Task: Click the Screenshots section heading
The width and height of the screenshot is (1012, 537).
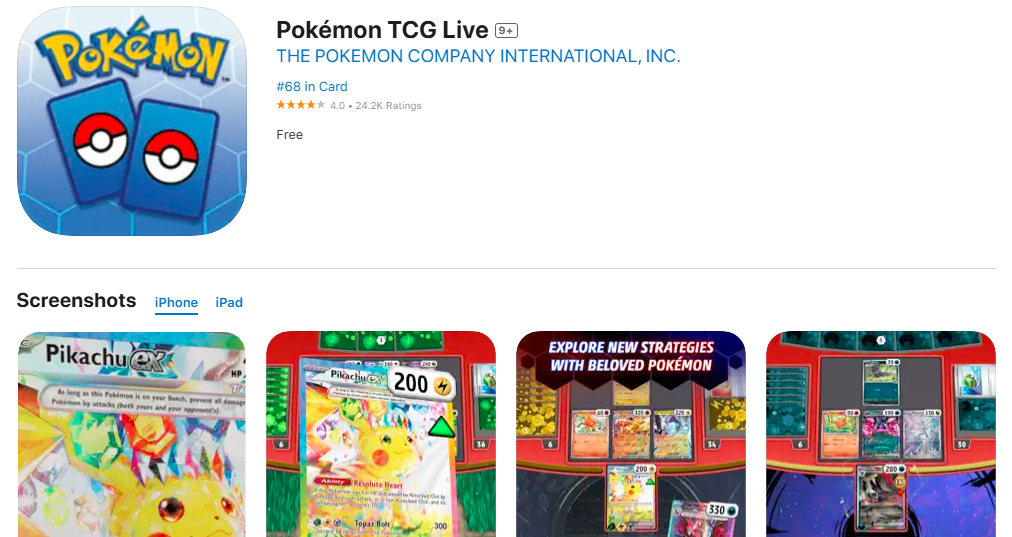Action: point(76,301)
